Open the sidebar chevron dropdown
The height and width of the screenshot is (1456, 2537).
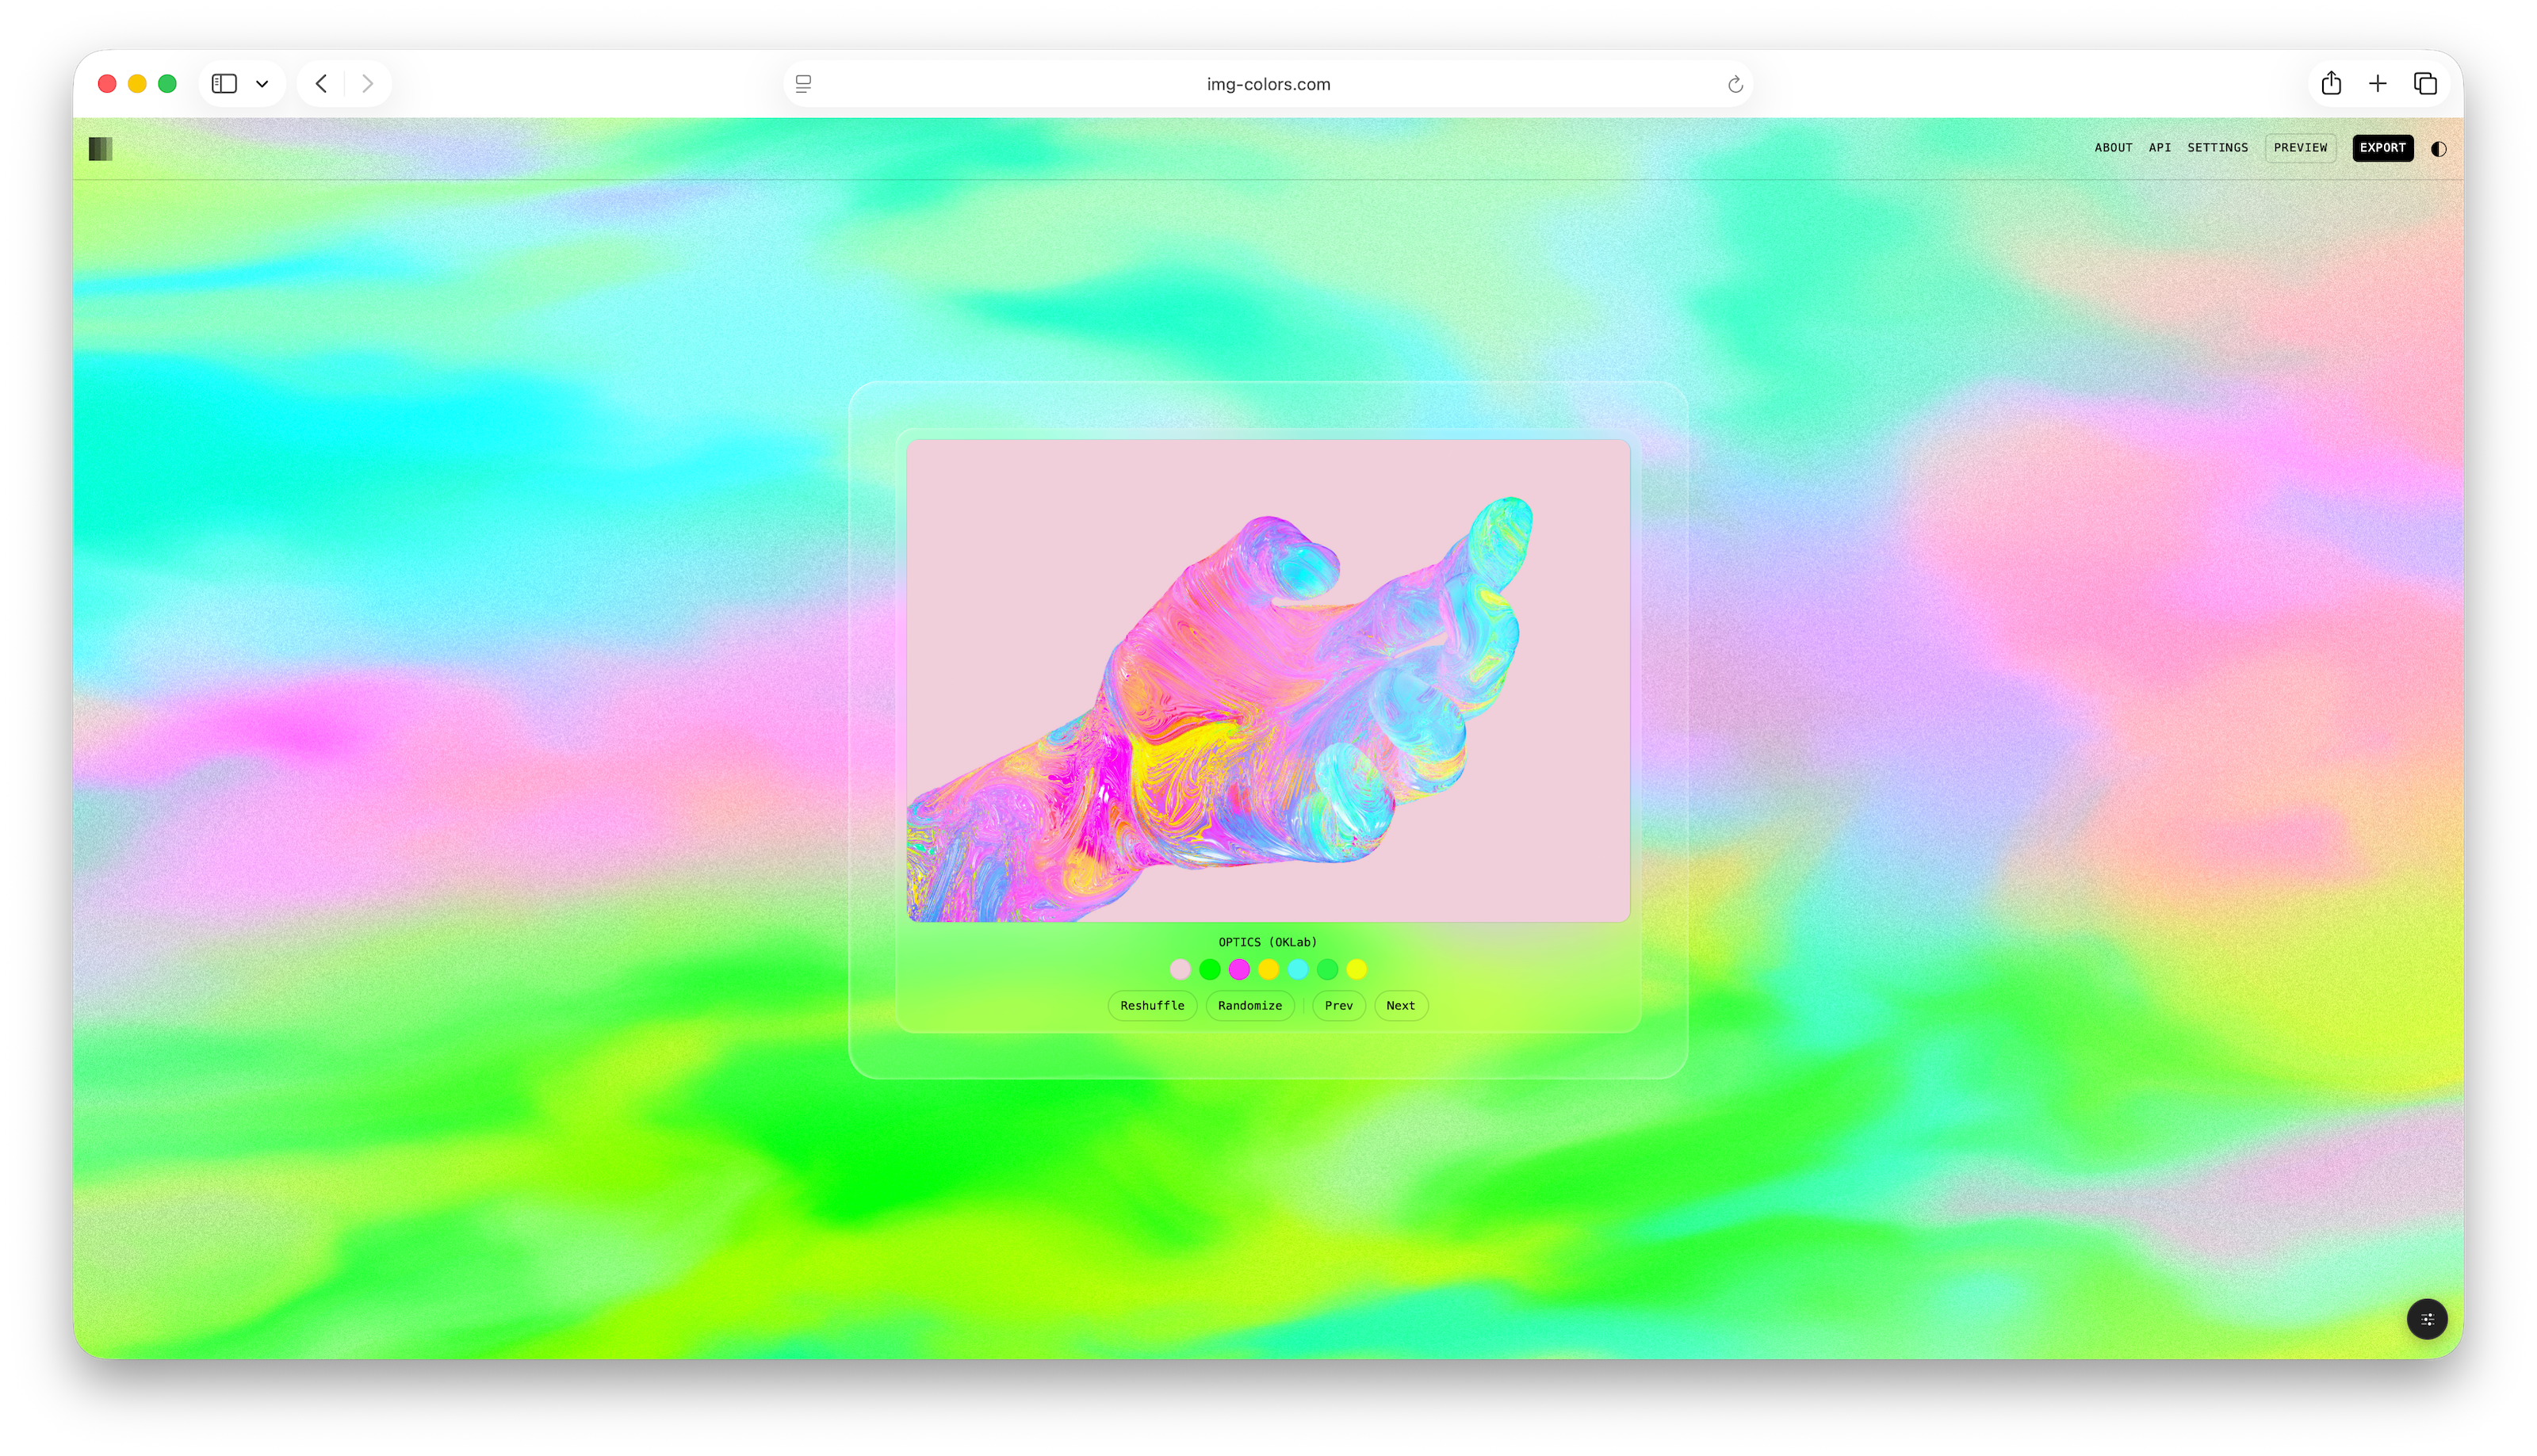click(x=263, y=84)
